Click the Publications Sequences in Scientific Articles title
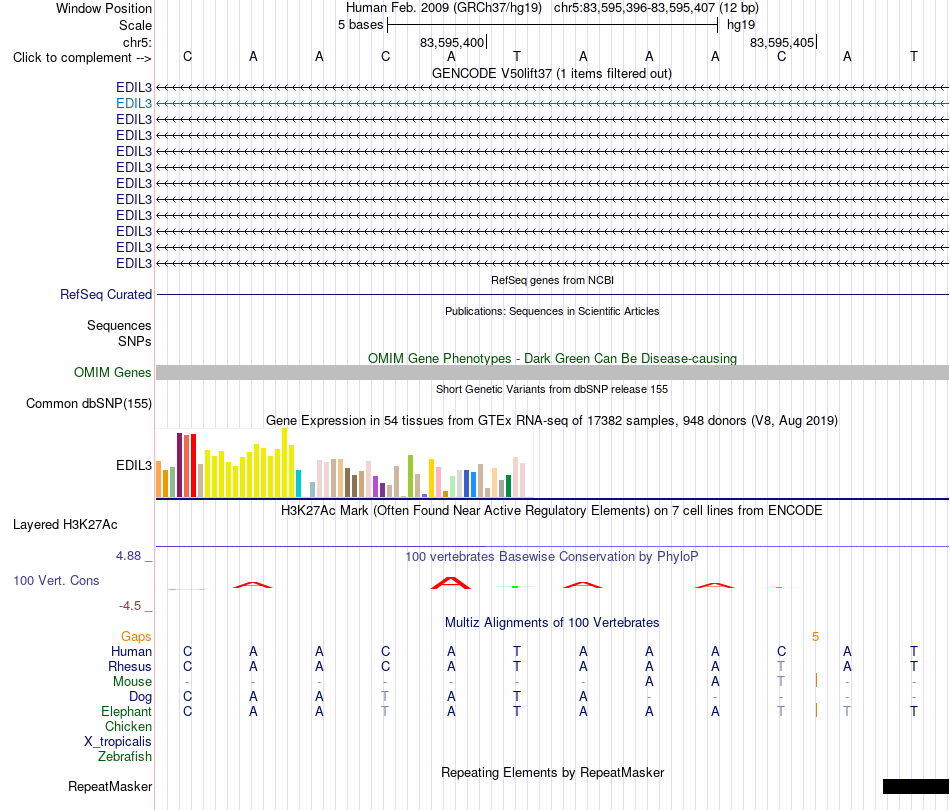This screenshot has height=810, width=950. pos(552,311)
